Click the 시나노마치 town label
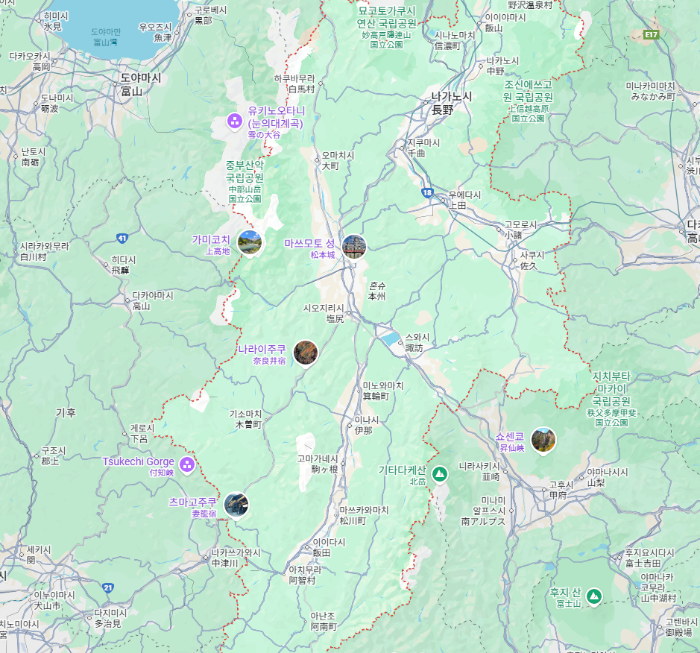 [x=454, y=40]
